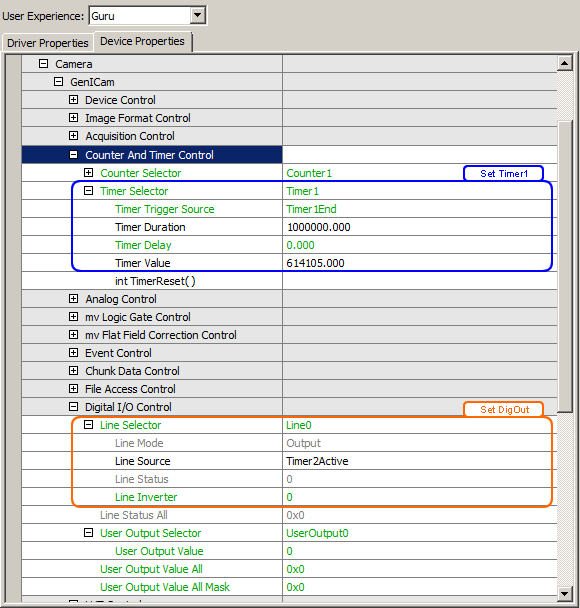
Task: Collapse the Timer Selector entry
Action: click(x=88, y=190)
